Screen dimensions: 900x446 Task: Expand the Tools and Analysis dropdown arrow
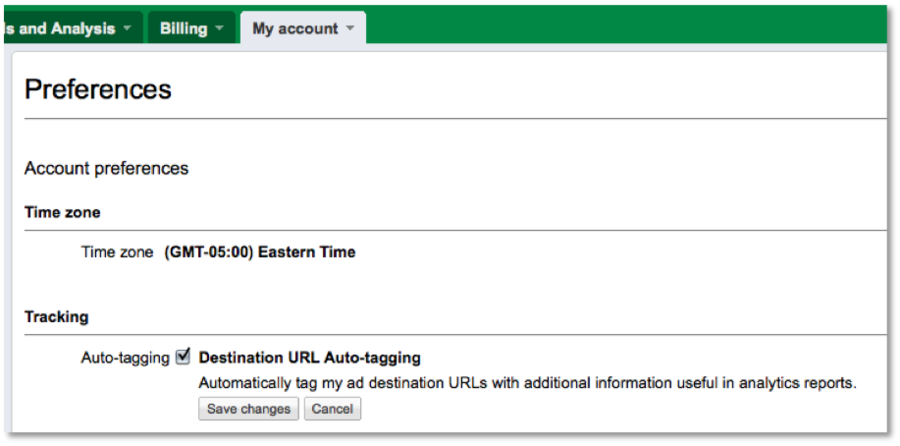(x=127, y=29)
